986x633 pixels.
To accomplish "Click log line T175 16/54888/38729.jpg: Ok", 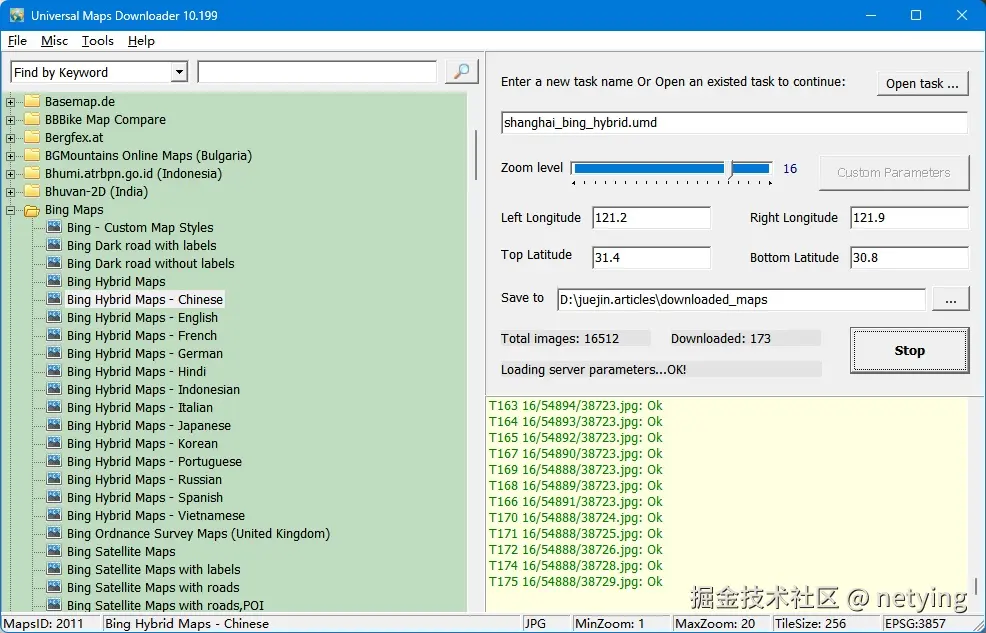I will 575,581.
